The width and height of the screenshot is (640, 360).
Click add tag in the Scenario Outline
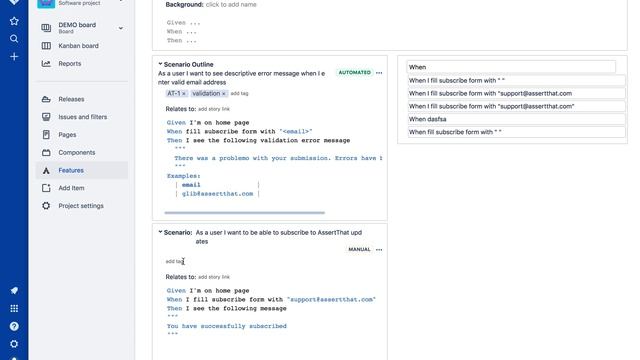(x=240, y=93)
